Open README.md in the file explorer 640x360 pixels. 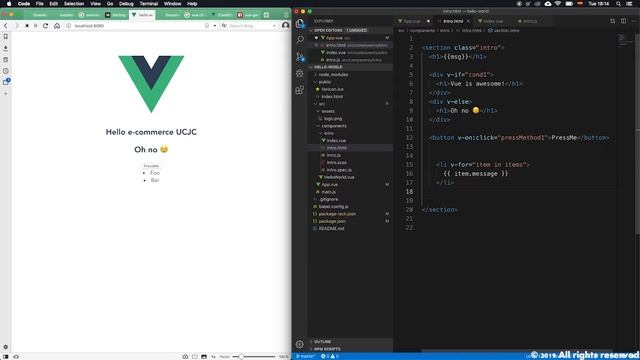(331, 229)
